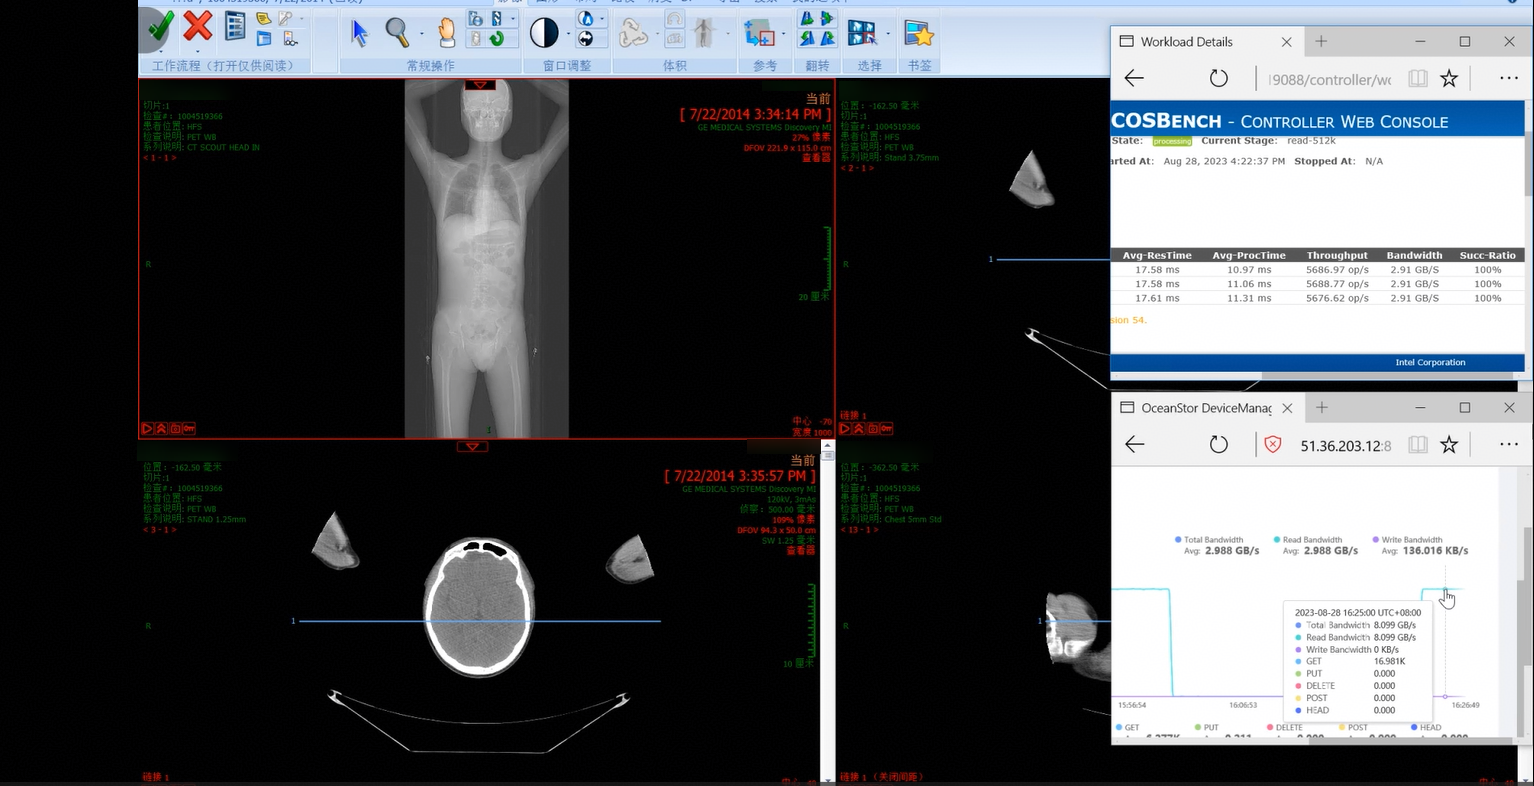The image size is (1534, 786).
Task: Click the image selection grid icon
Action: (862, 33)
